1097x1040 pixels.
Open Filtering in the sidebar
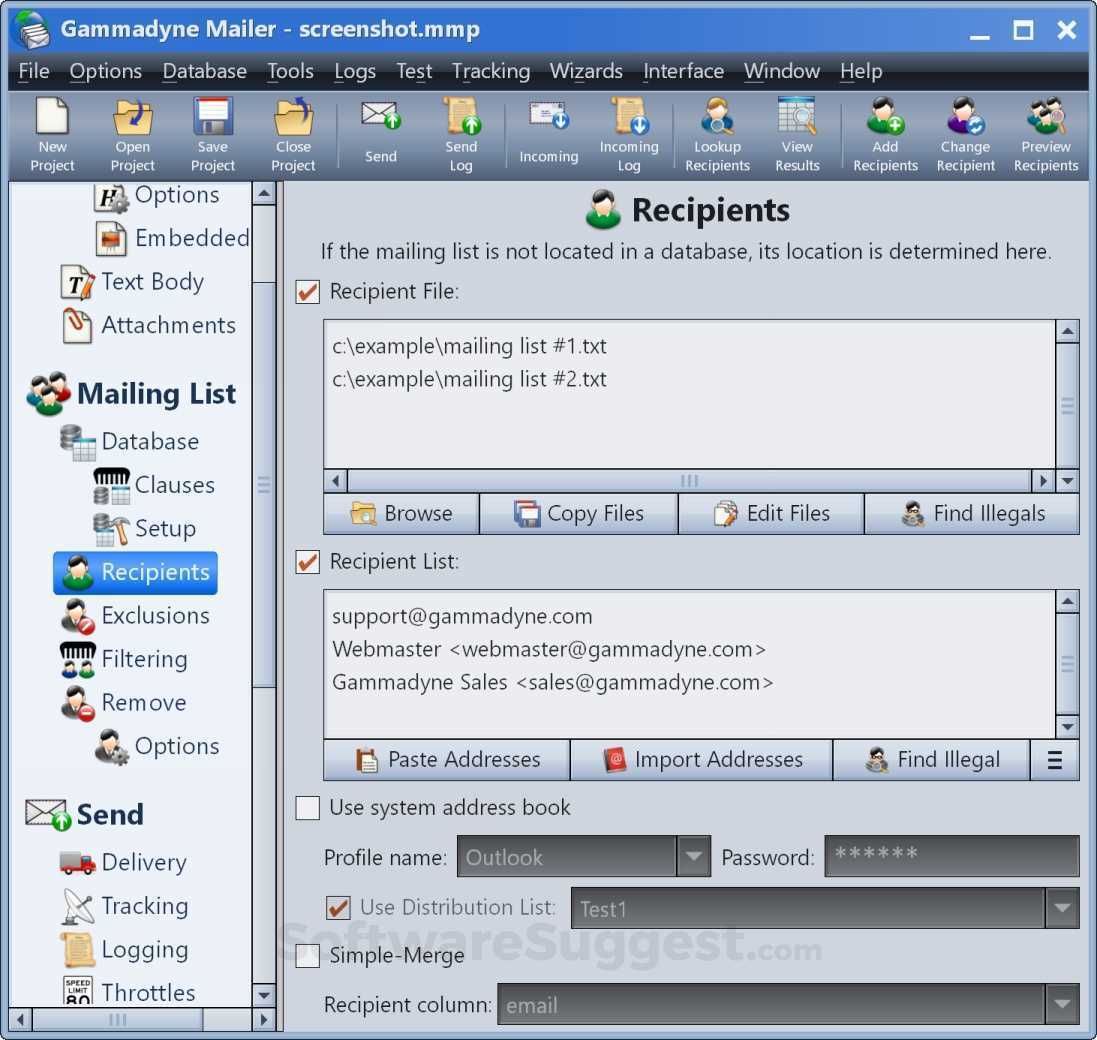(x=125, y=659)
